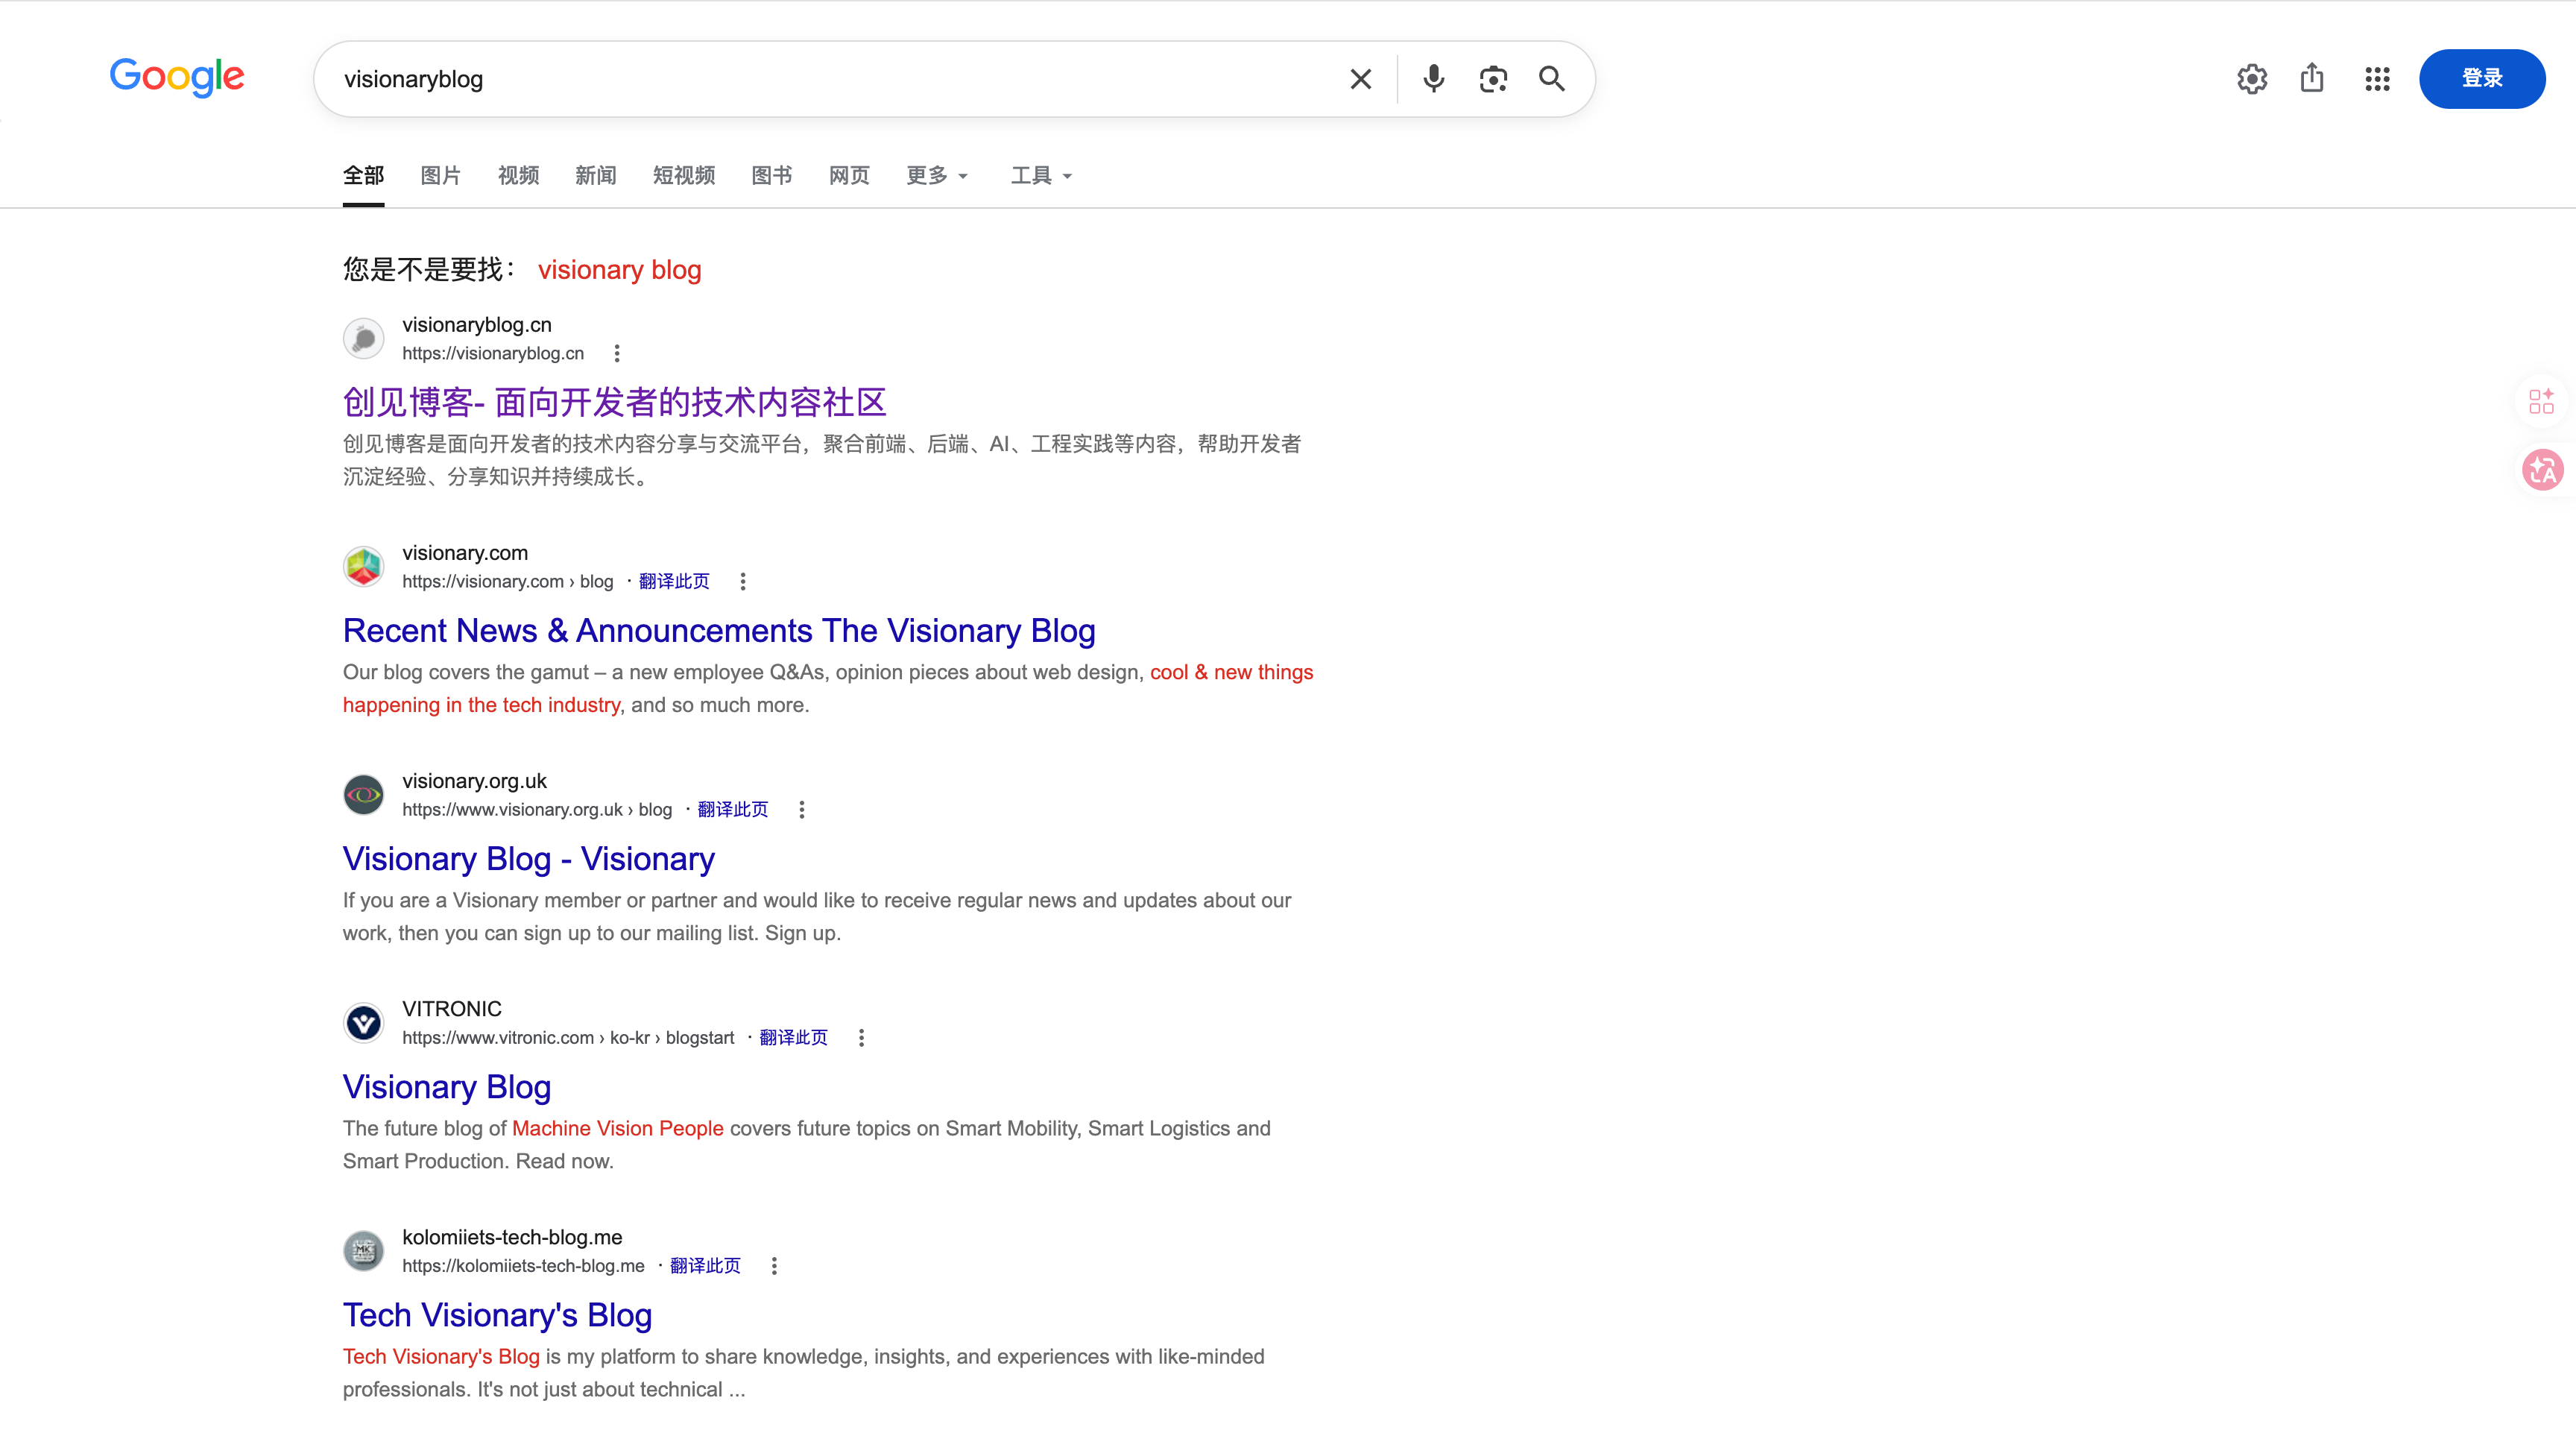Switch to the 图片 images tab
This screenshot has width=2576, height=1430.
[x=441, y=176]
